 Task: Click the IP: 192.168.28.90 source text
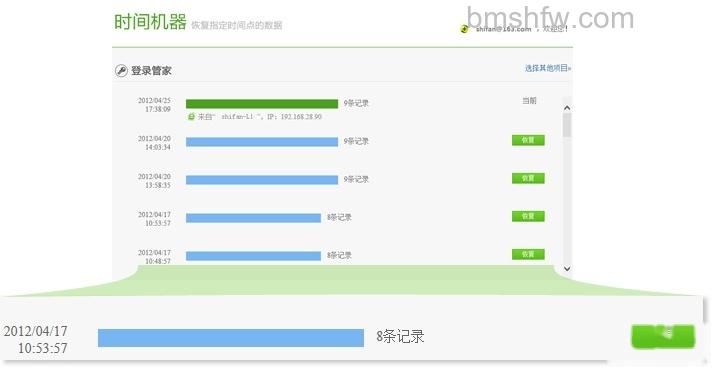pos(295,117)
